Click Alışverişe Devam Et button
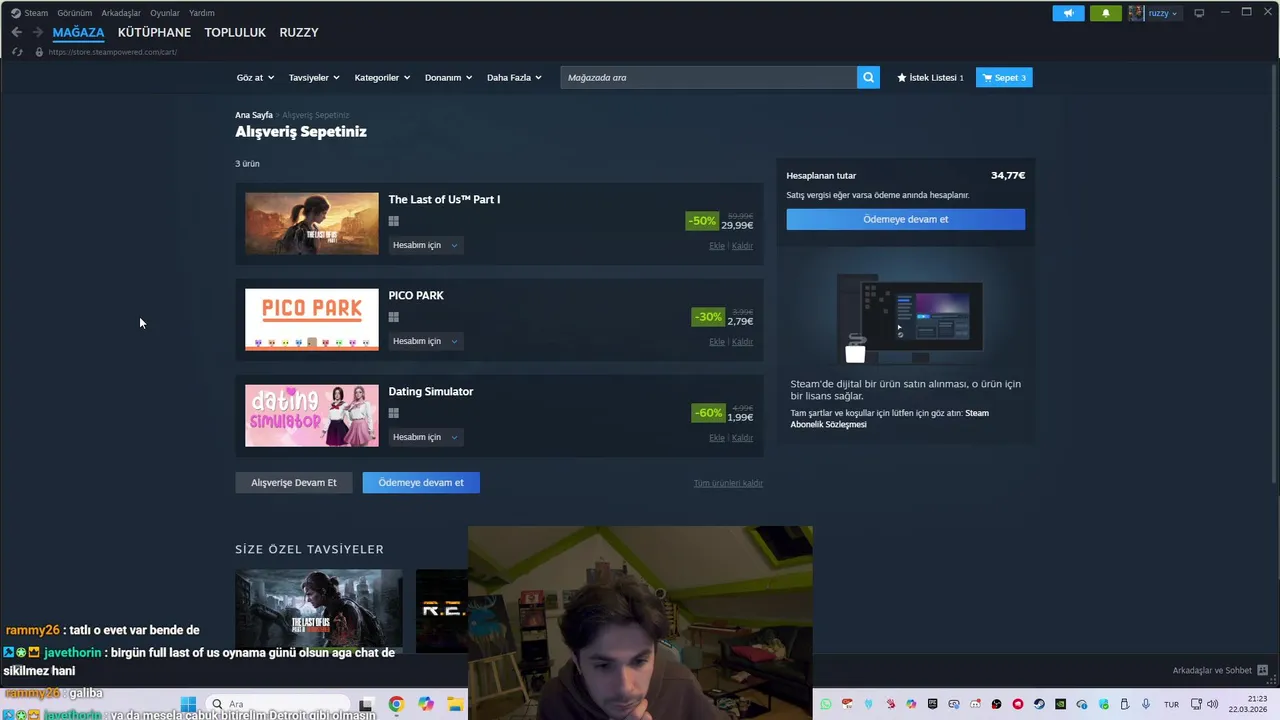The height and width of the screenshot is (720, 1280). point(293,483)
